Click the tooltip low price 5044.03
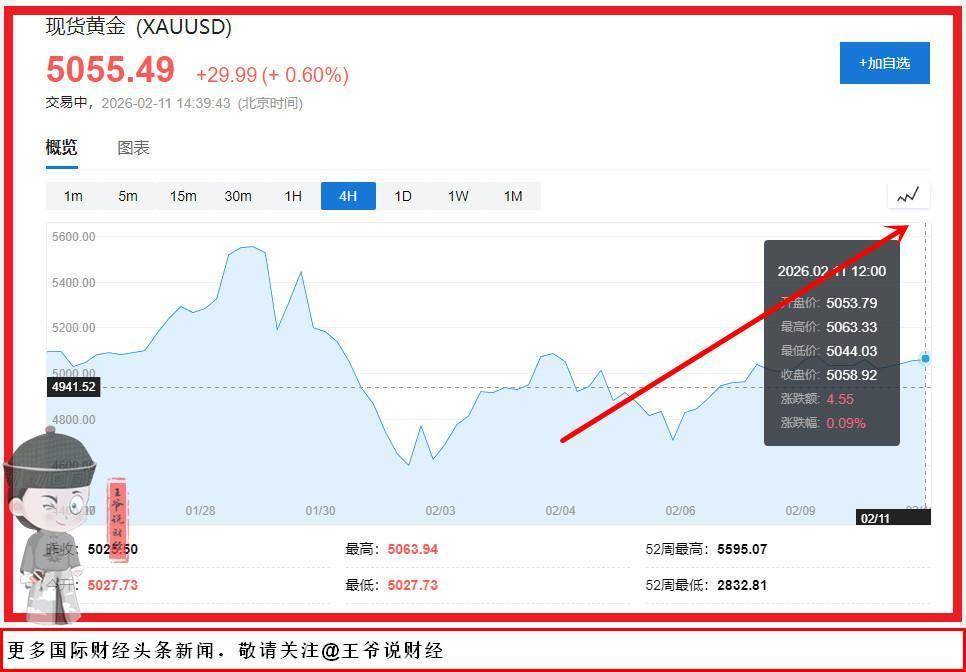The width and height of the screenshot is (966, 672). point(851,351)
